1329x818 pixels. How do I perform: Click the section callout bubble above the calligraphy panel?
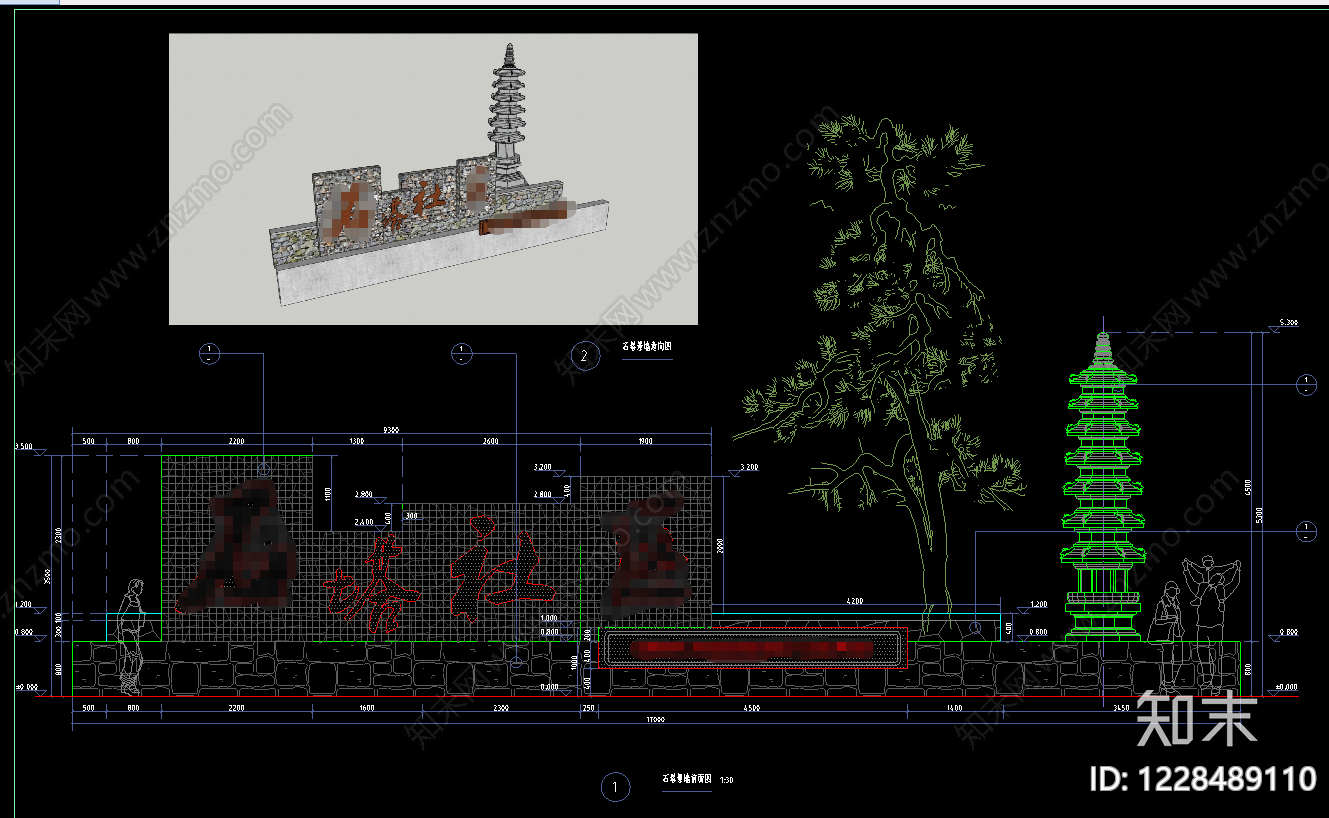461,354
